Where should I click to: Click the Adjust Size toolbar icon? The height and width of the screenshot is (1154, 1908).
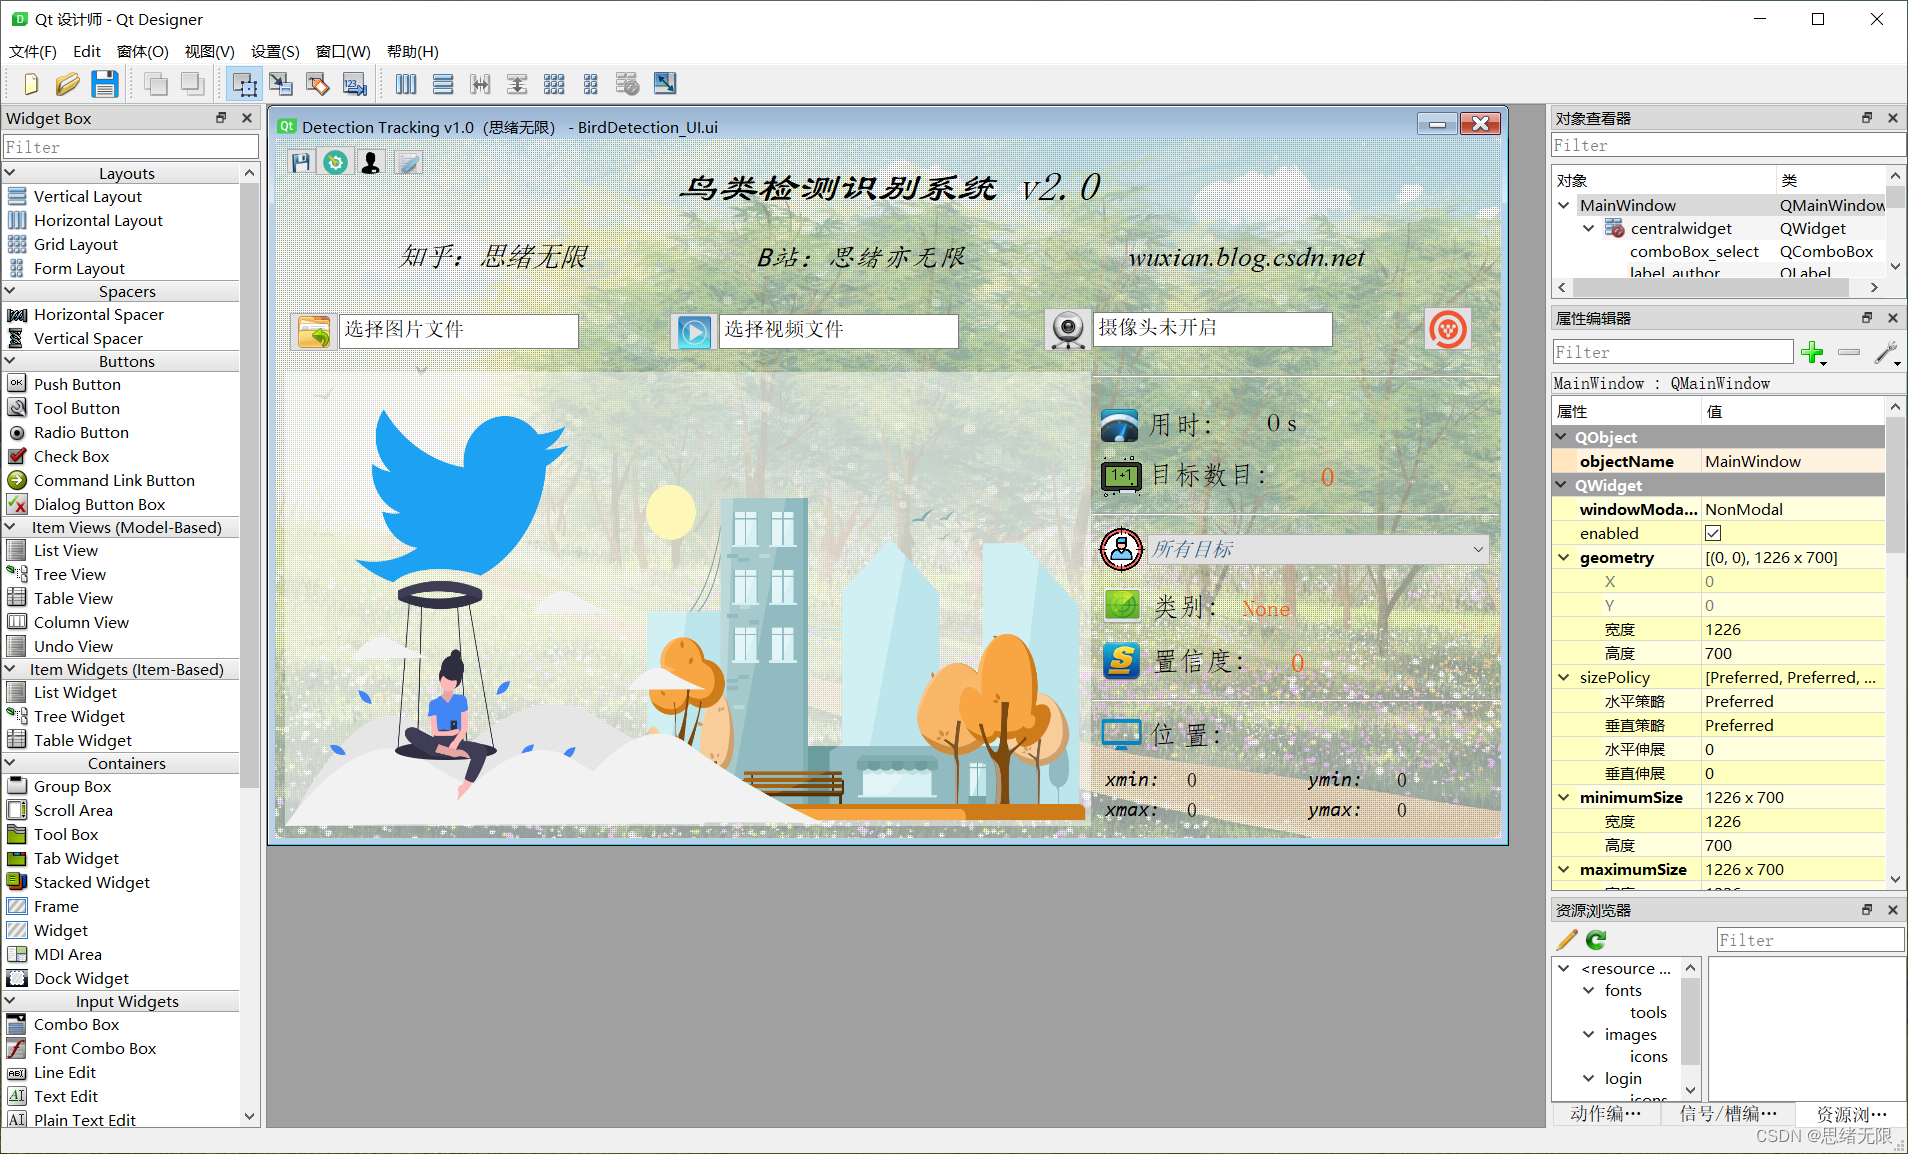click(665, 84)
